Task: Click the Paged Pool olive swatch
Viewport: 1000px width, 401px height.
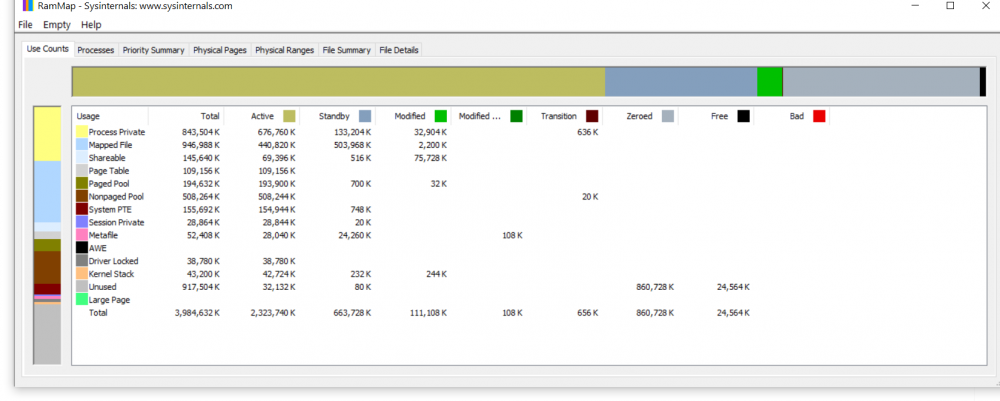Action: tap(82, 183)
